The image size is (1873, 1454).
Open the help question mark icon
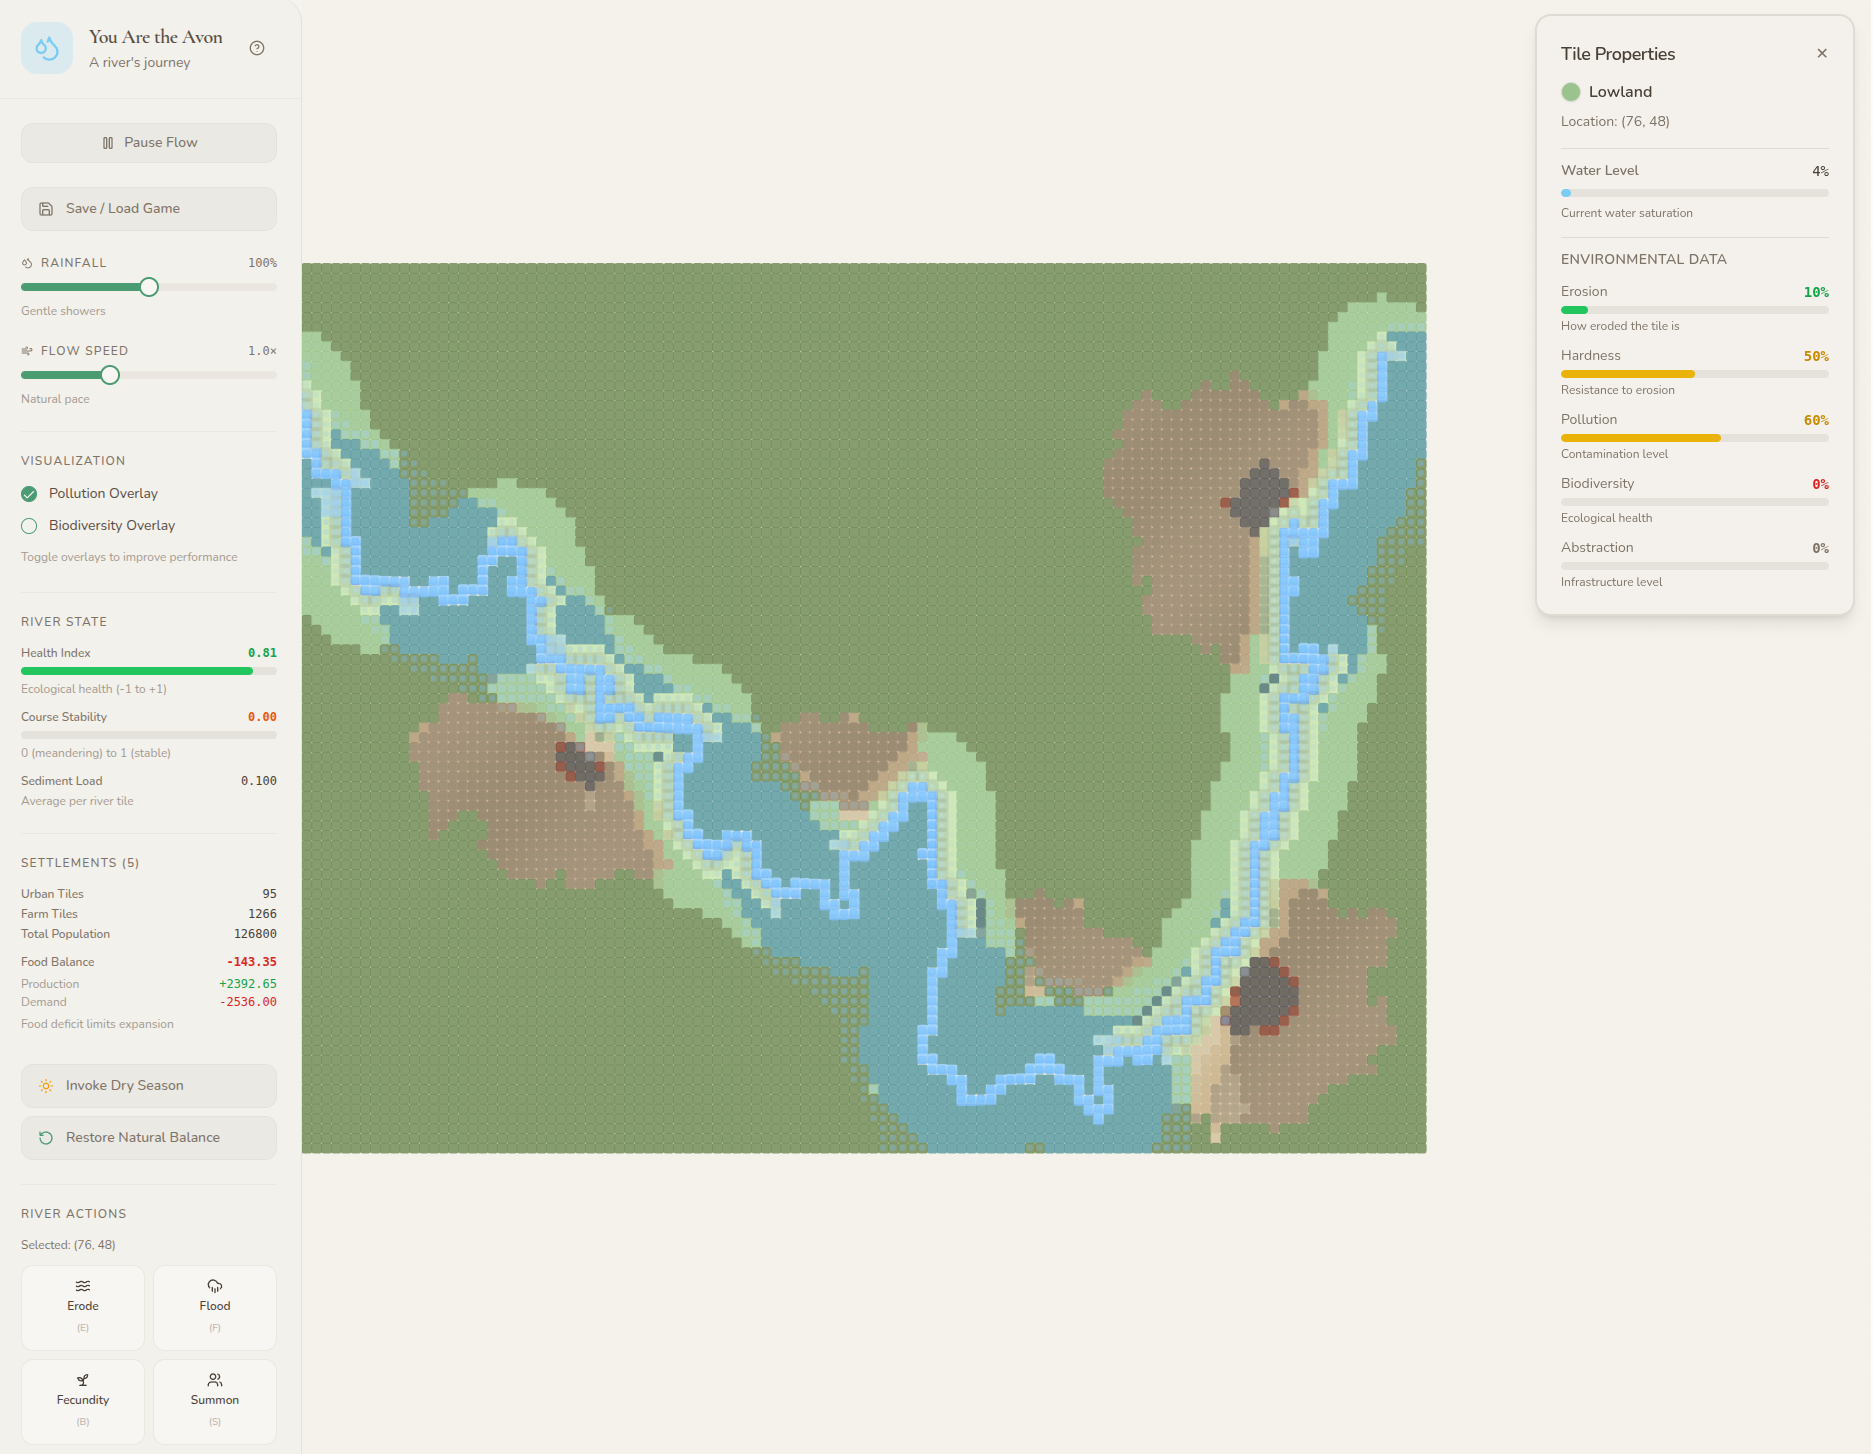pyautogui.click(x=257, y=48)
